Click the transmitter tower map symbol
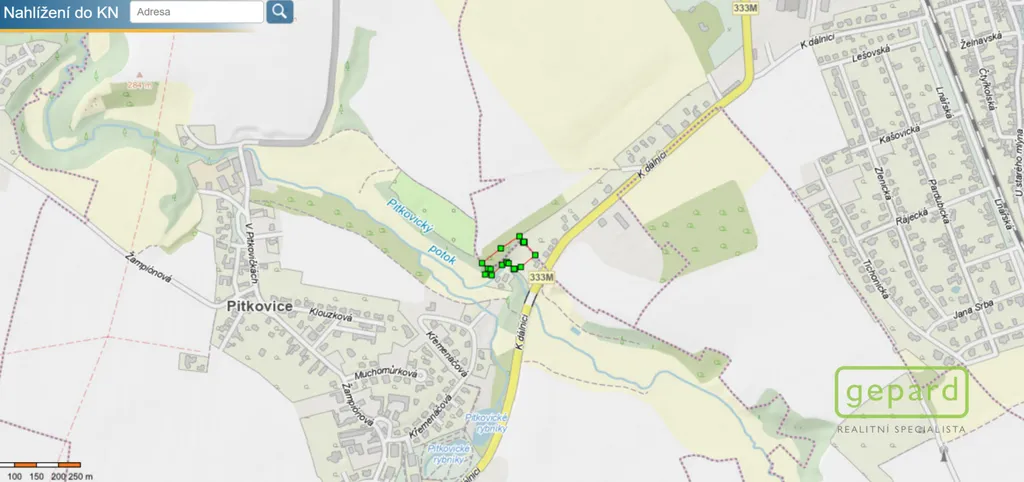The image size is (1024, 482). 942,453
